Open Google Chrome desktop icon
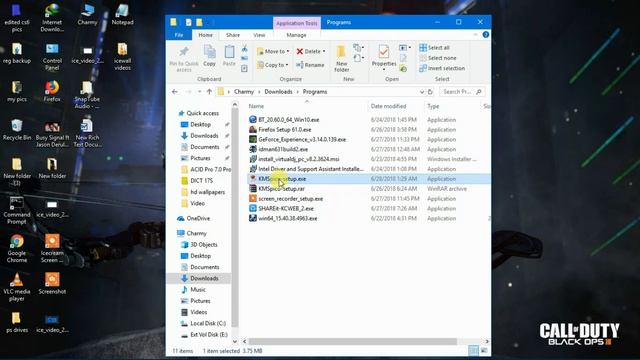640x360 pixels. [x=17, y=249]
